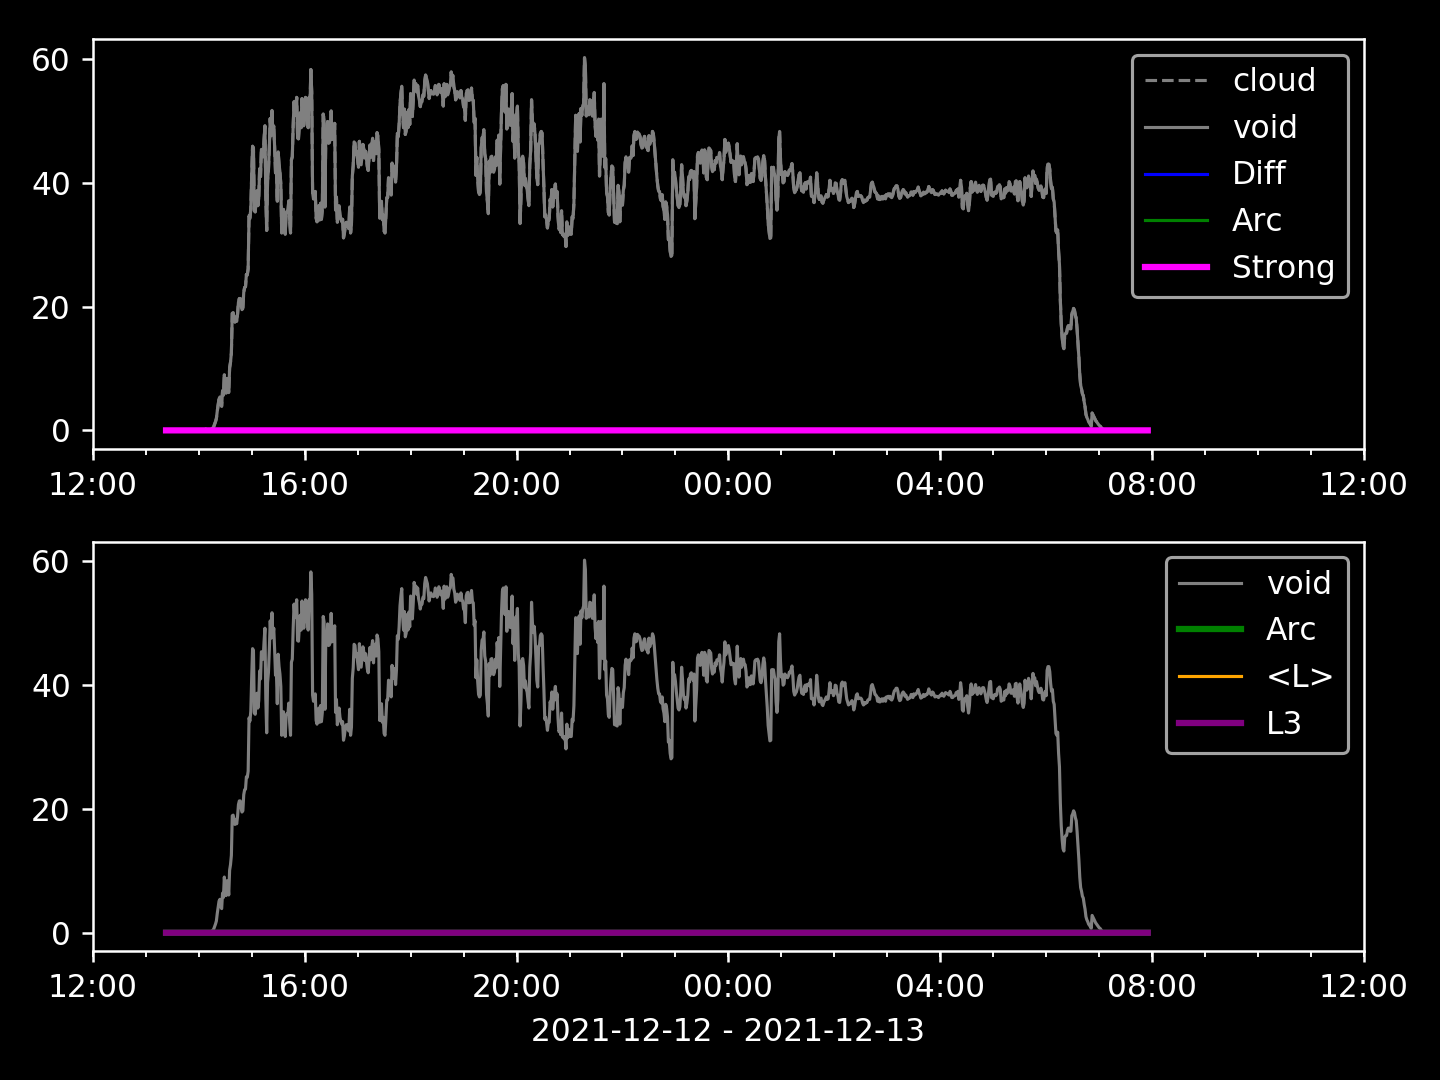The image size is (1440, 1080).
Task: Click the 16:00 tick label on top plot
Action: click(304, 485)
